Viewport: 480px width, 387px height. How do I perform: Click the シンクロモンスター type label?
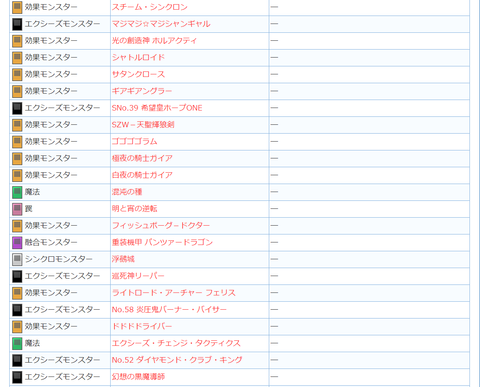[58, 259]
